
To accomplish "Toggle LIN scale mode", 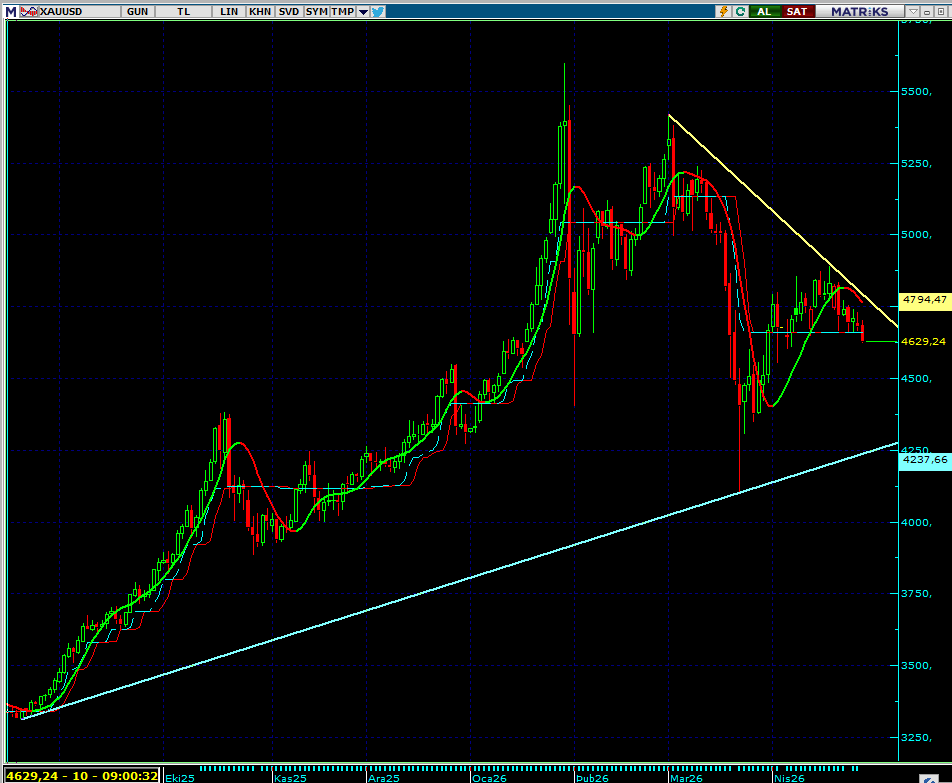I will (229, 12).
